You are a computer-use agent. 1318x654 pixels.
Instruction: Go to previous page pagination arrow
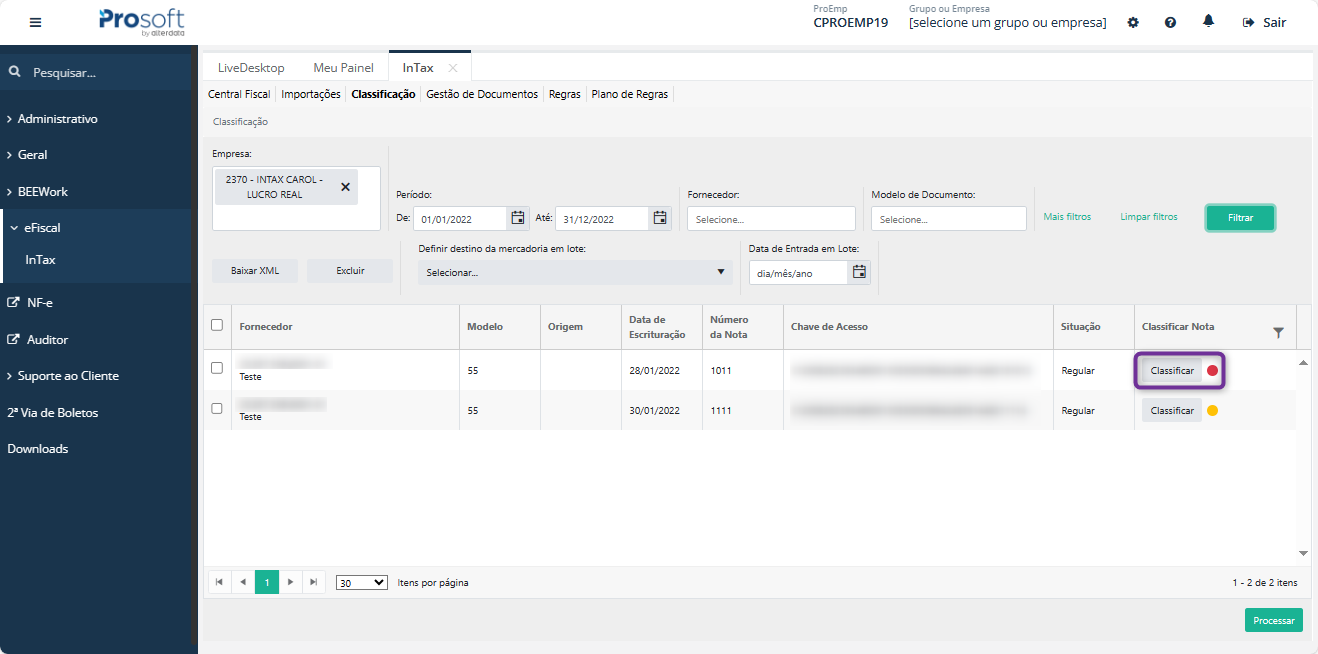(243, 582)
